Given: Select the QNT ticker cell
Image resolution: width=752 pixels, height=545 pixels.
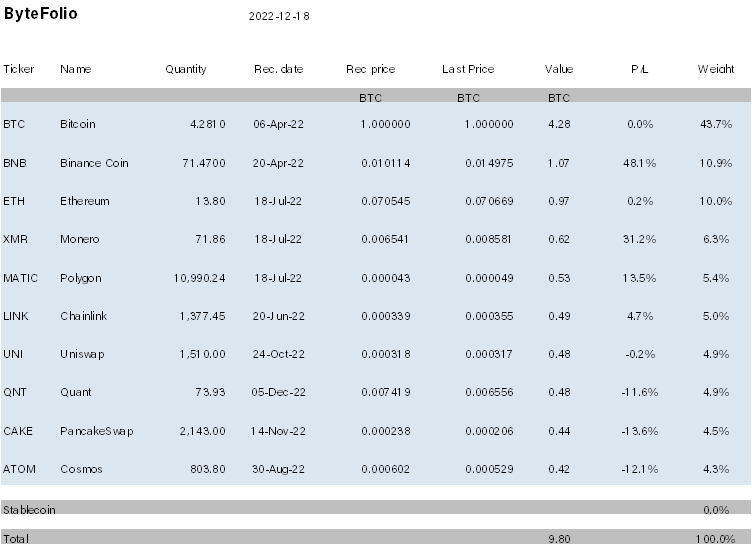Looking at the screenshot, I should coord(15,392).
